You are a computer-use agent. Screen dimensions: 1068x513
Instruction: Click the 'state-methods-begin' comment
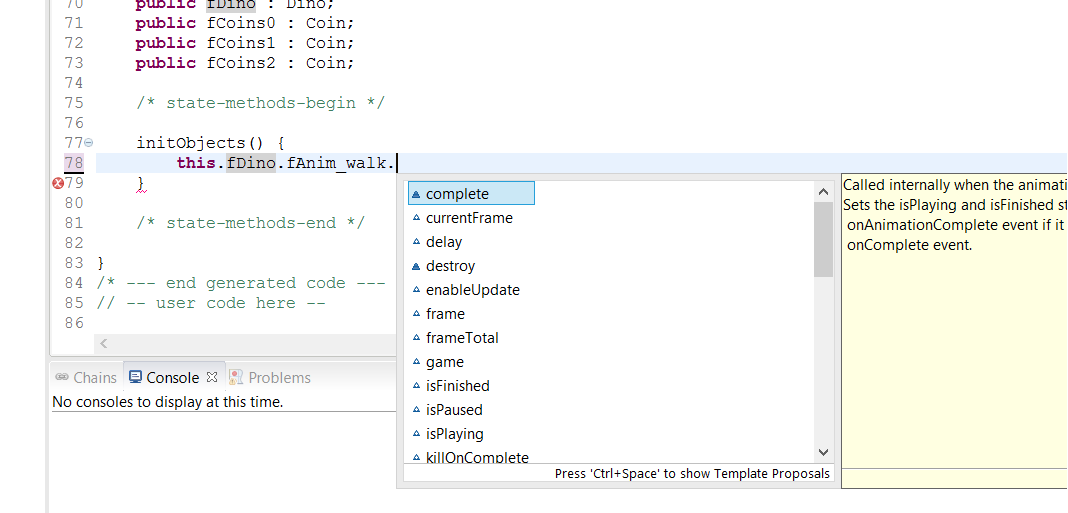(x=260, y=103)
